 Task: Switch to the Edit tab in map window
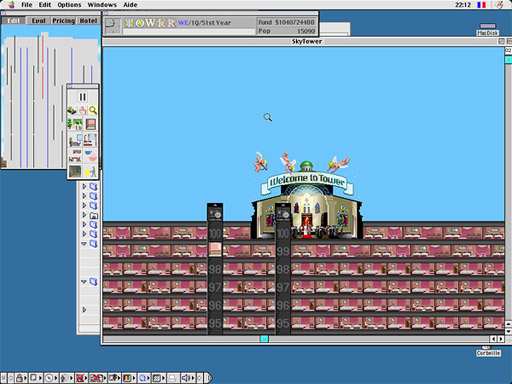click(x=13, y=21)
